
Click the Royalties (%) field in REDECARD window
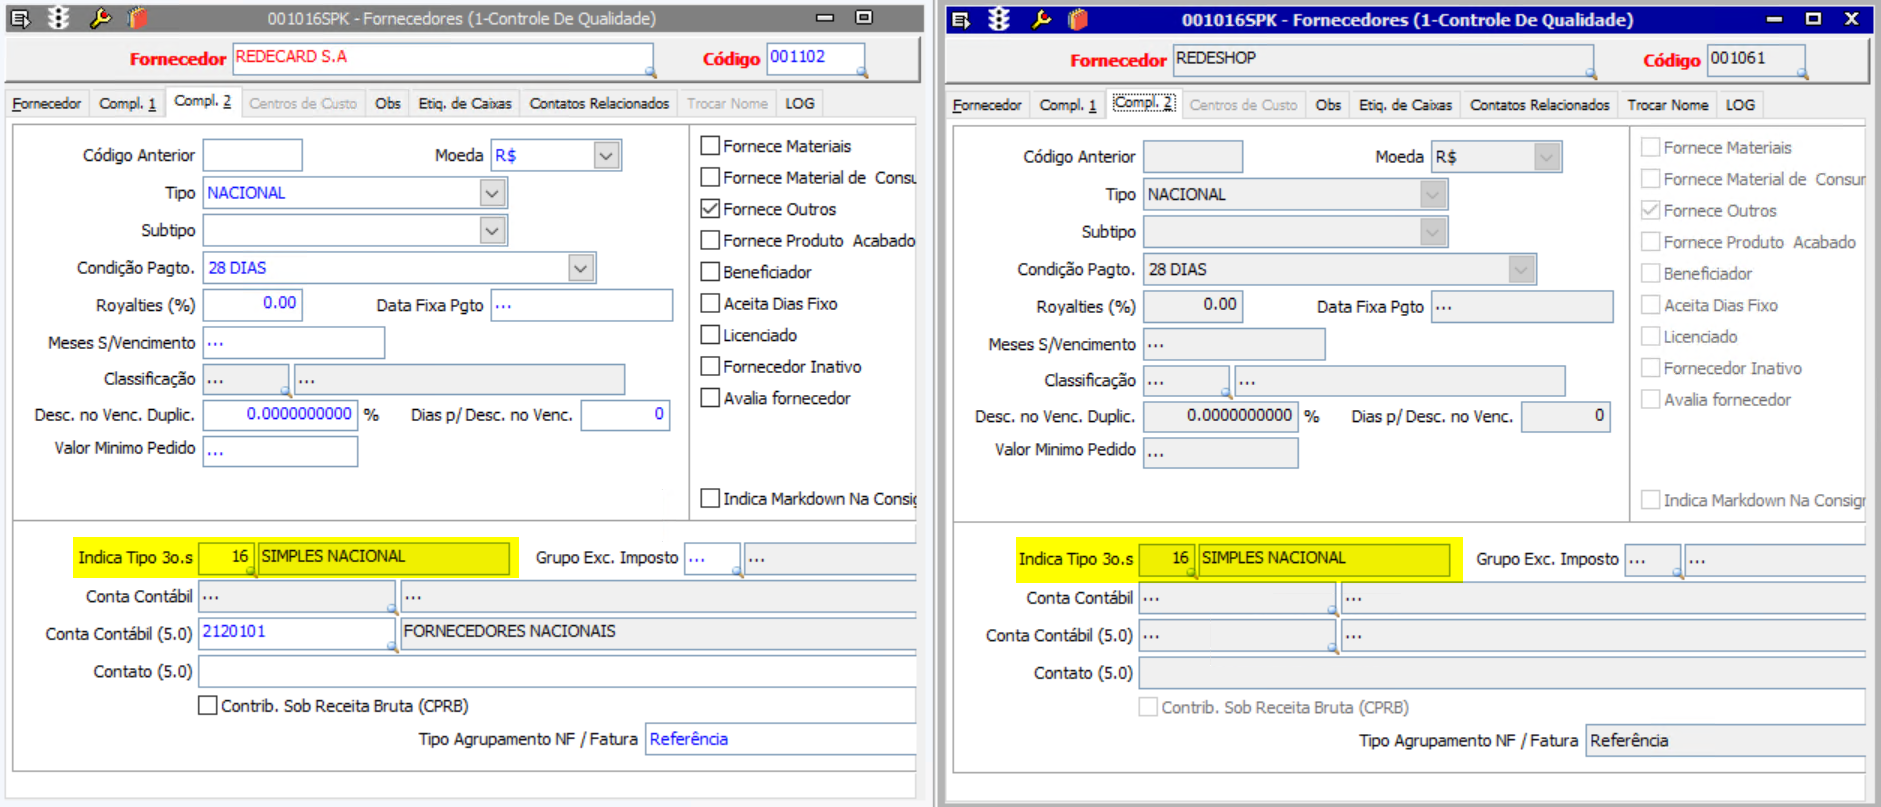(253, 304)
